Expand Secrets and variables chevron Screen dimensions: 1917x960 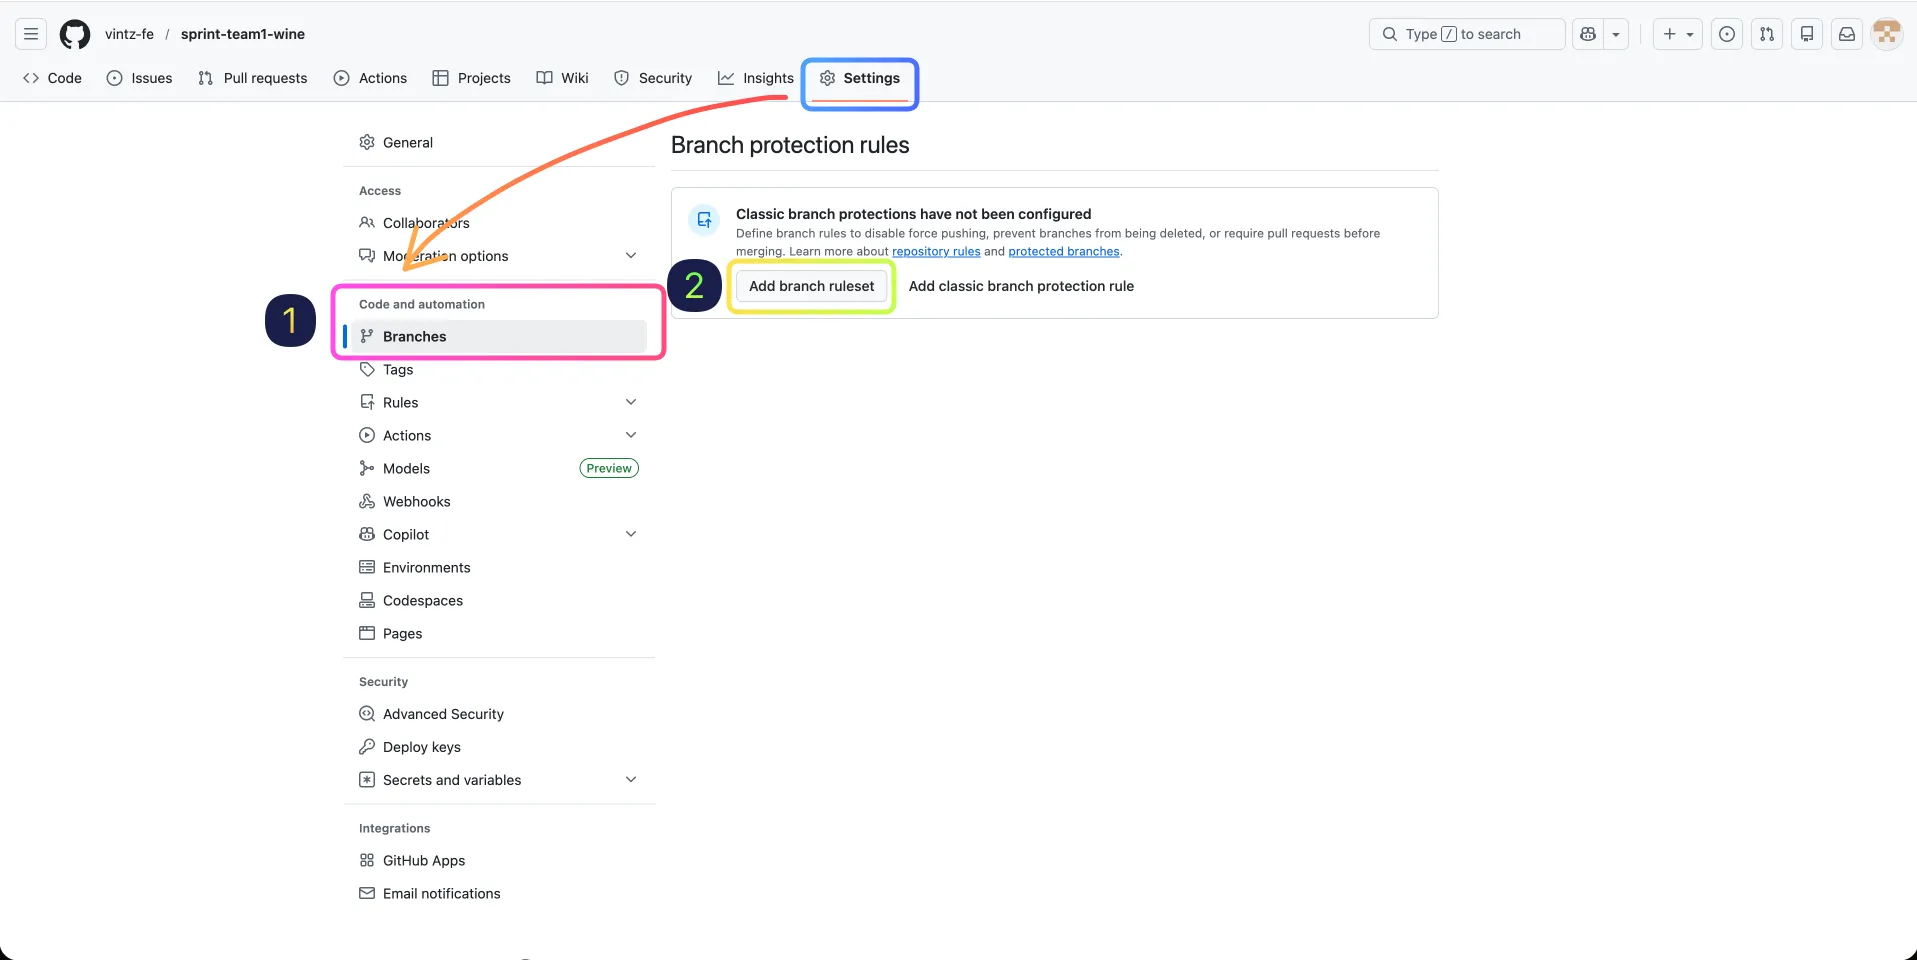(631, 780)
